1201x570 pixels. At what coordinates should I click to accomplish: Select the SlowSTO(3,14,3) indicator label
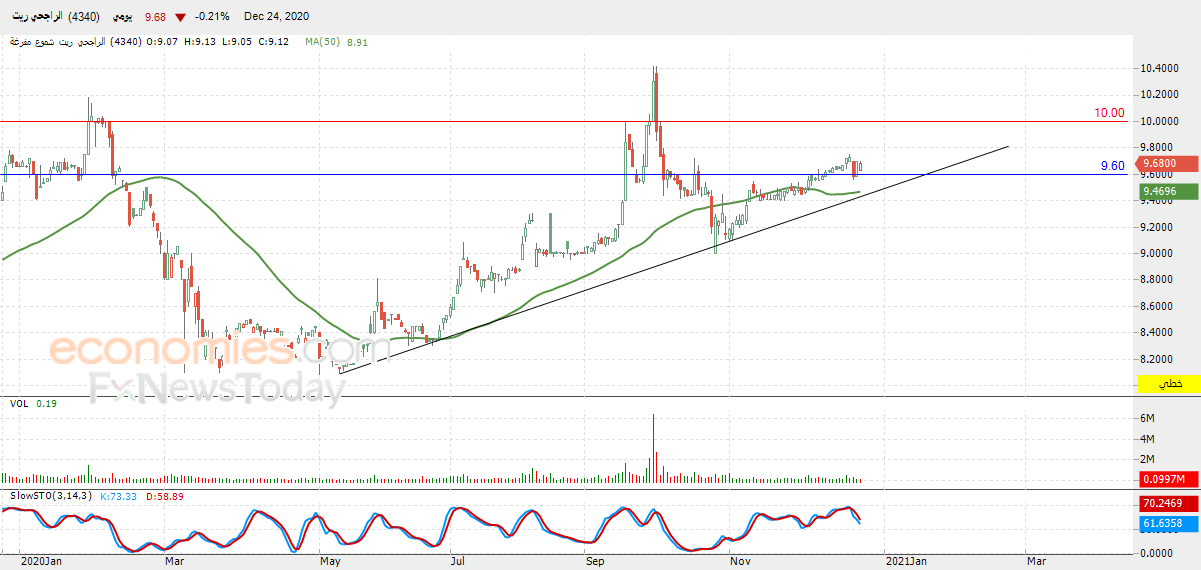pyautogui.click(x=52, y=495)
